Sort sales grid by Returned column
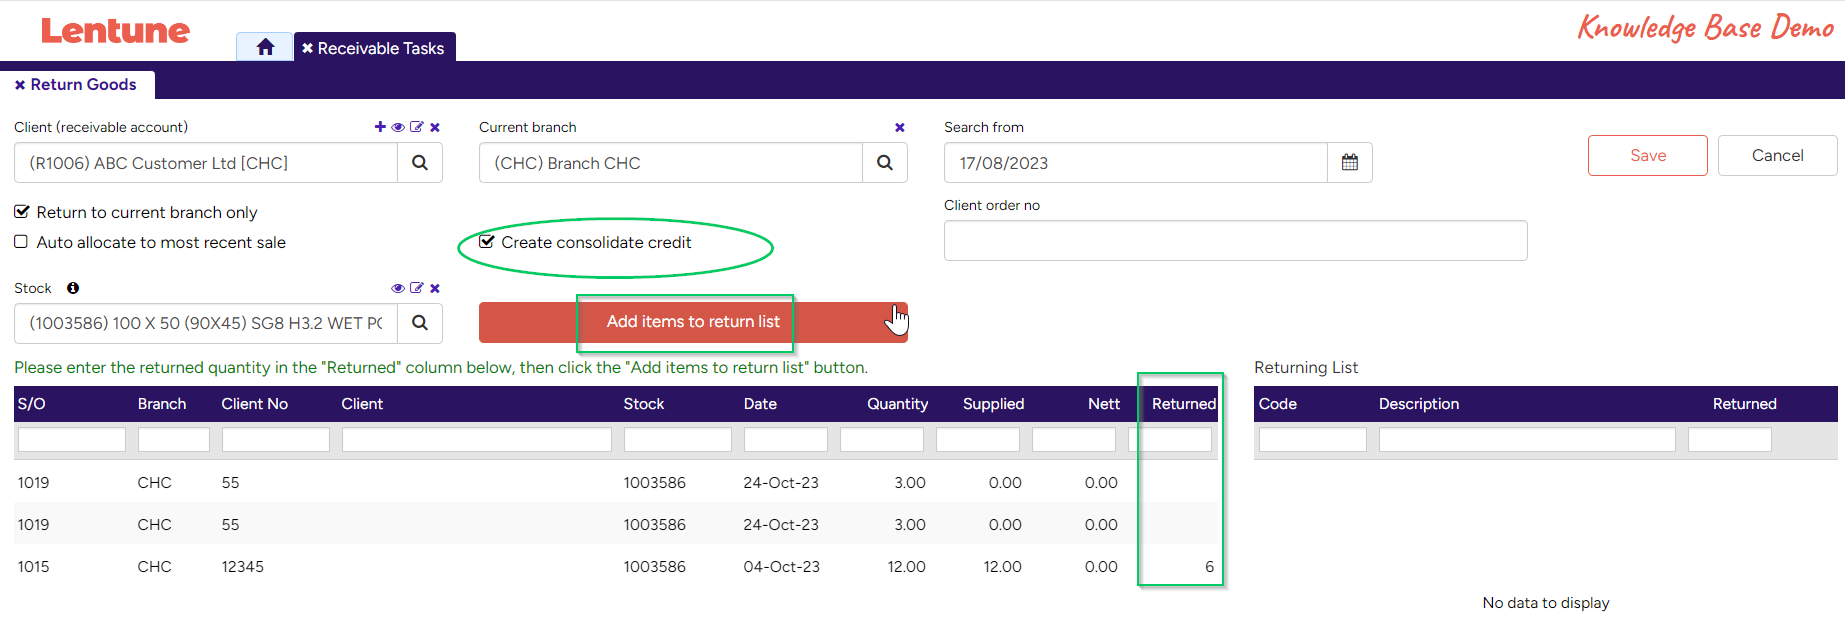 [1184, 404]
